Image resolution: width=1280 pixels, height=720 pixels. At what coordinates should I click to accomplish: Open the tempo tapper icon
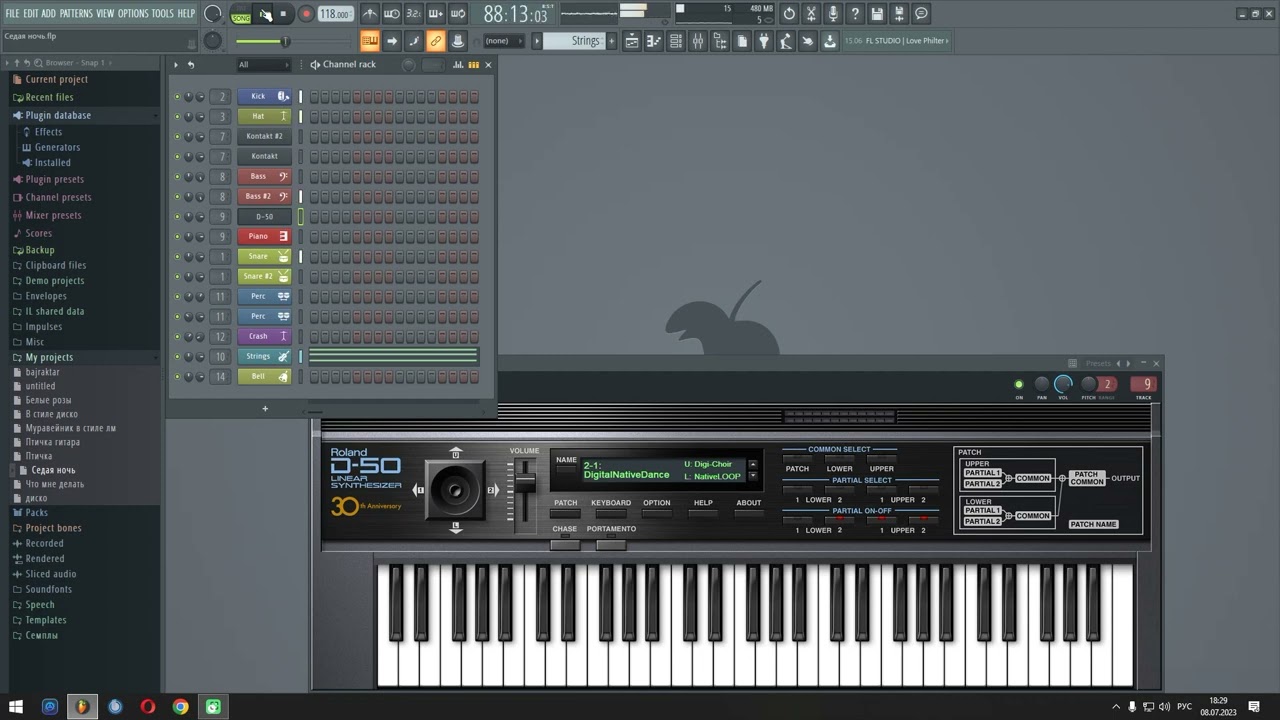(x=786, y=41)
